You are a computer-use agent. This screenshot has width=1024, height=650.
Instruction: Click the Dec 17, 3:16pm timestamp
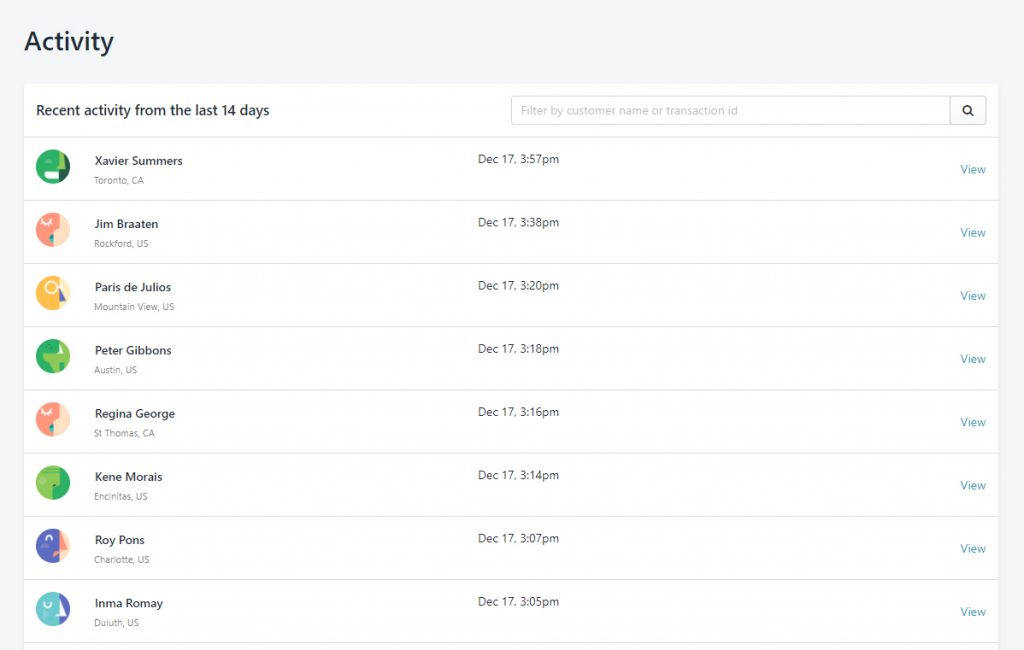point(519,412)
